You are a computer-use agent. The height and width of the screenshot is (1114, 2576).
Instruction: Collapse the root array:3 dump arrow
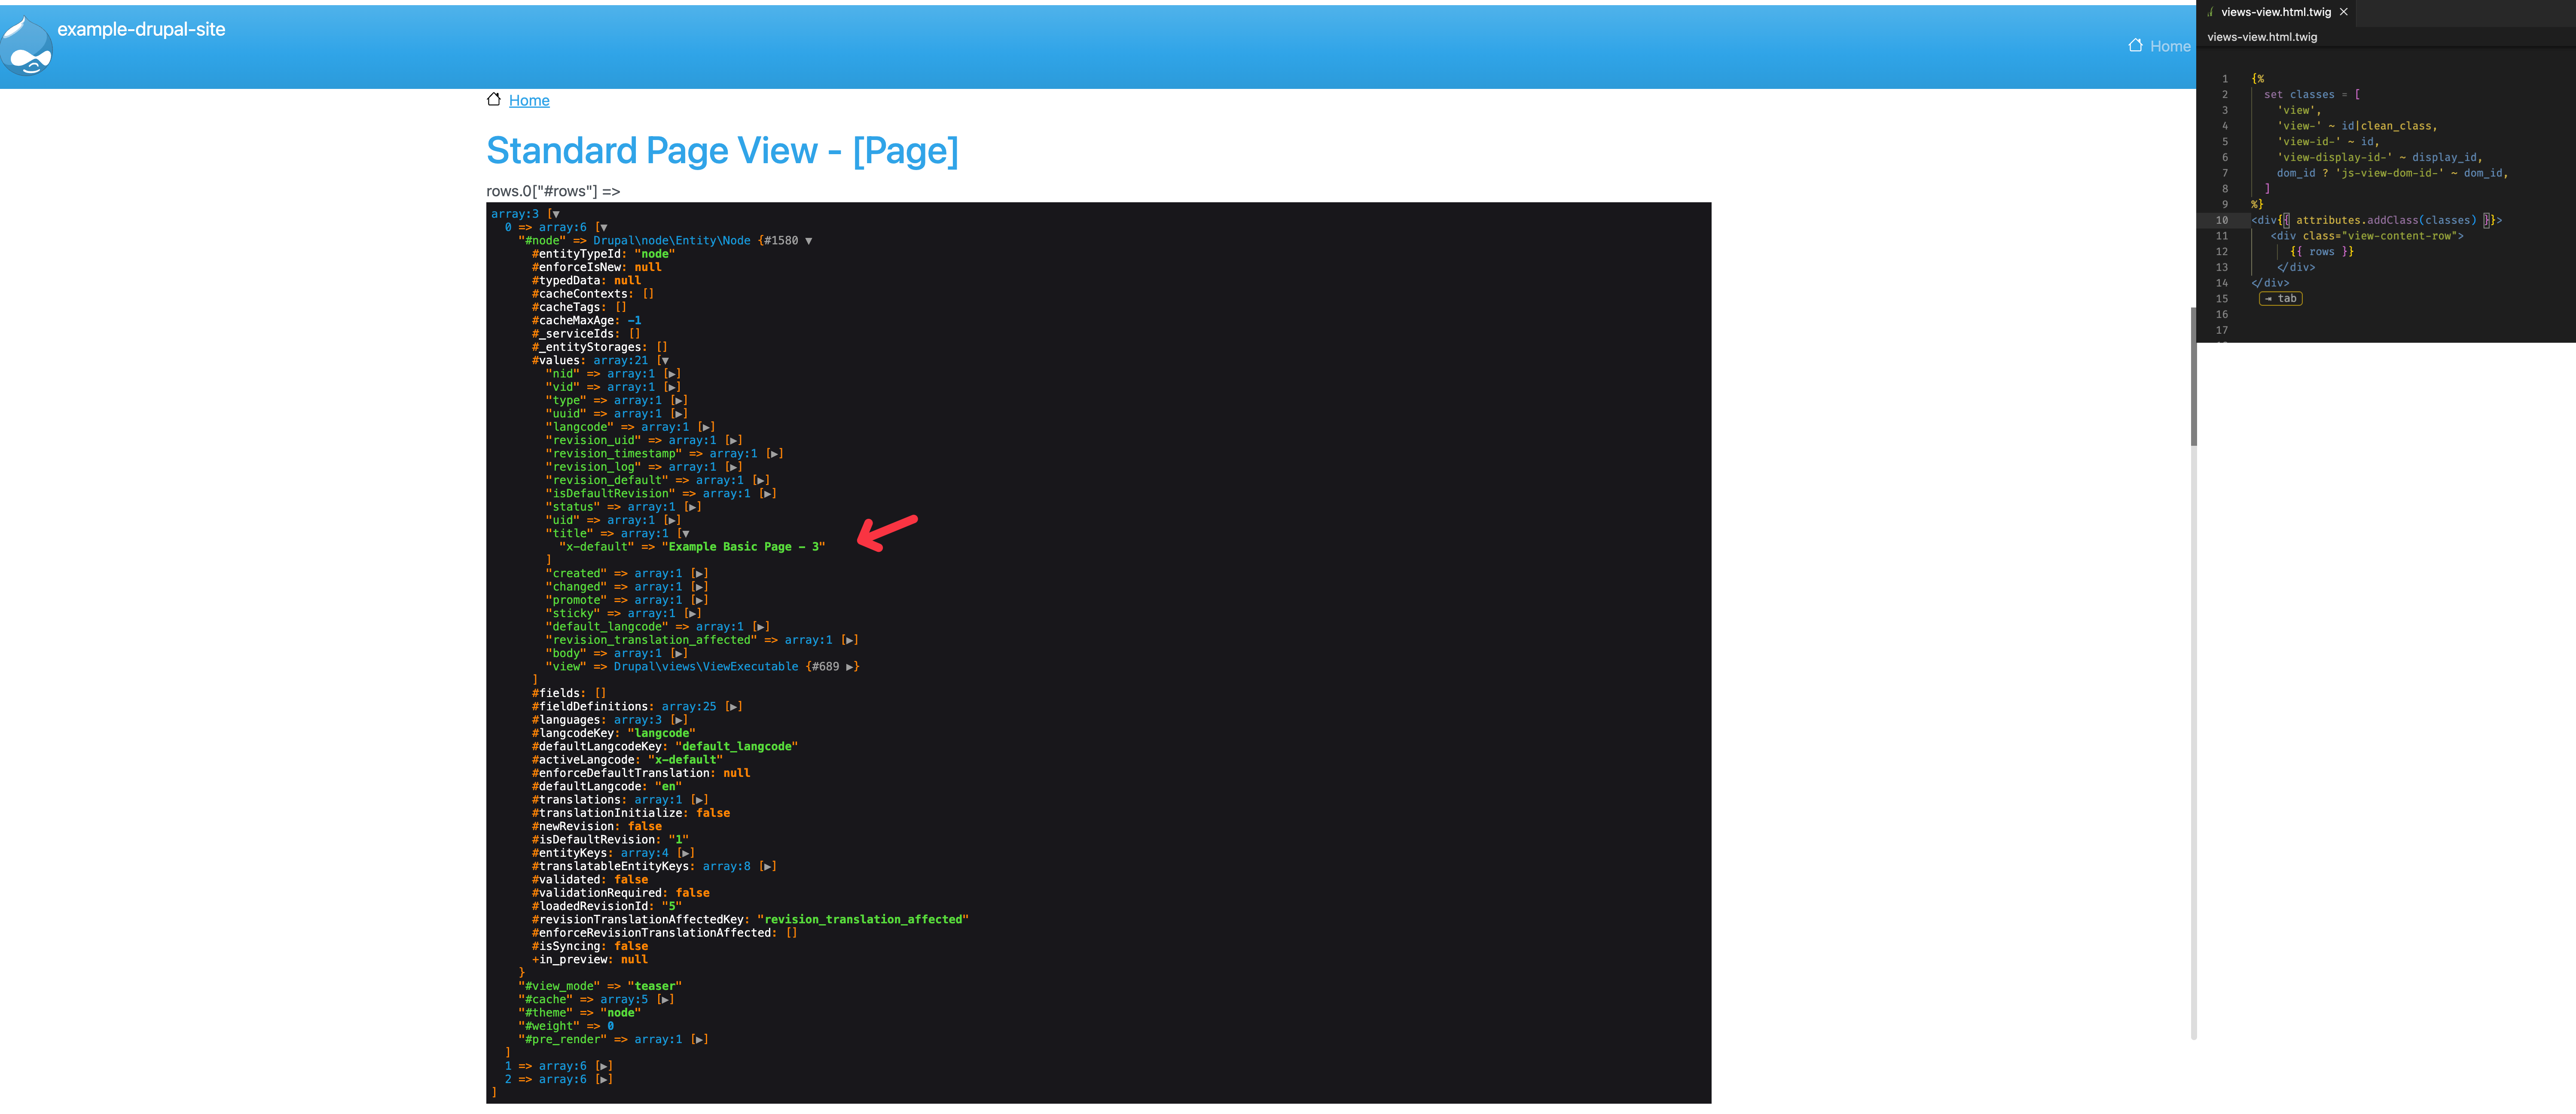point(555,214)
